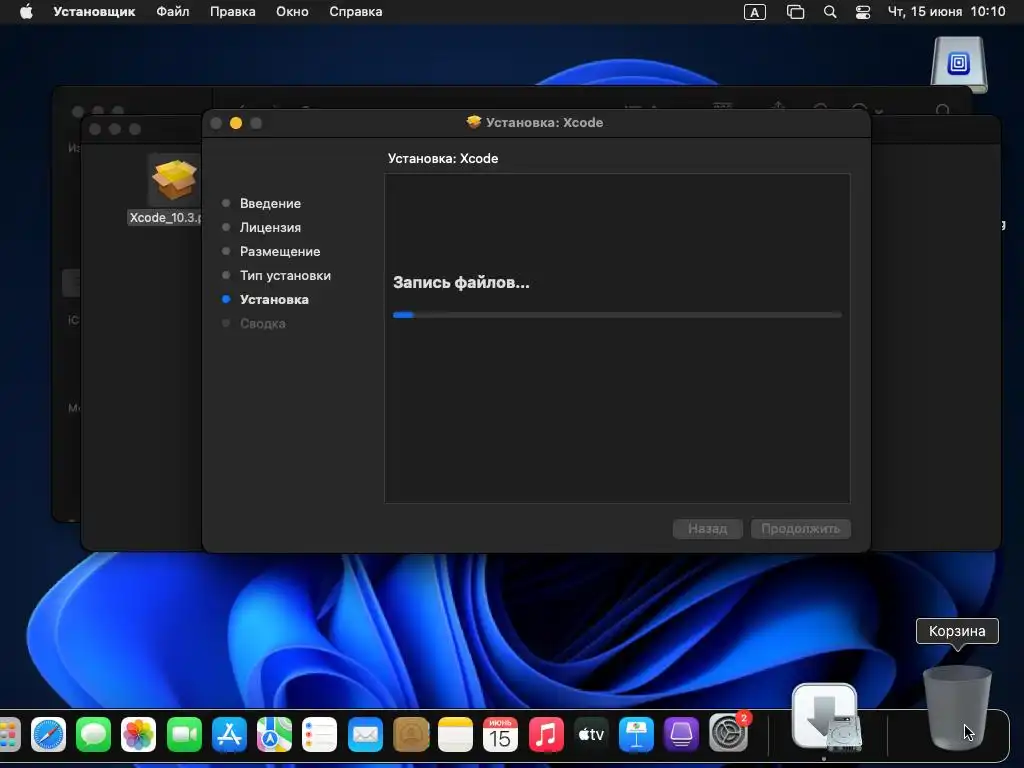Open Launchpad from the Dock
This screenshot has width=1024, height=768.
point(8,734)
